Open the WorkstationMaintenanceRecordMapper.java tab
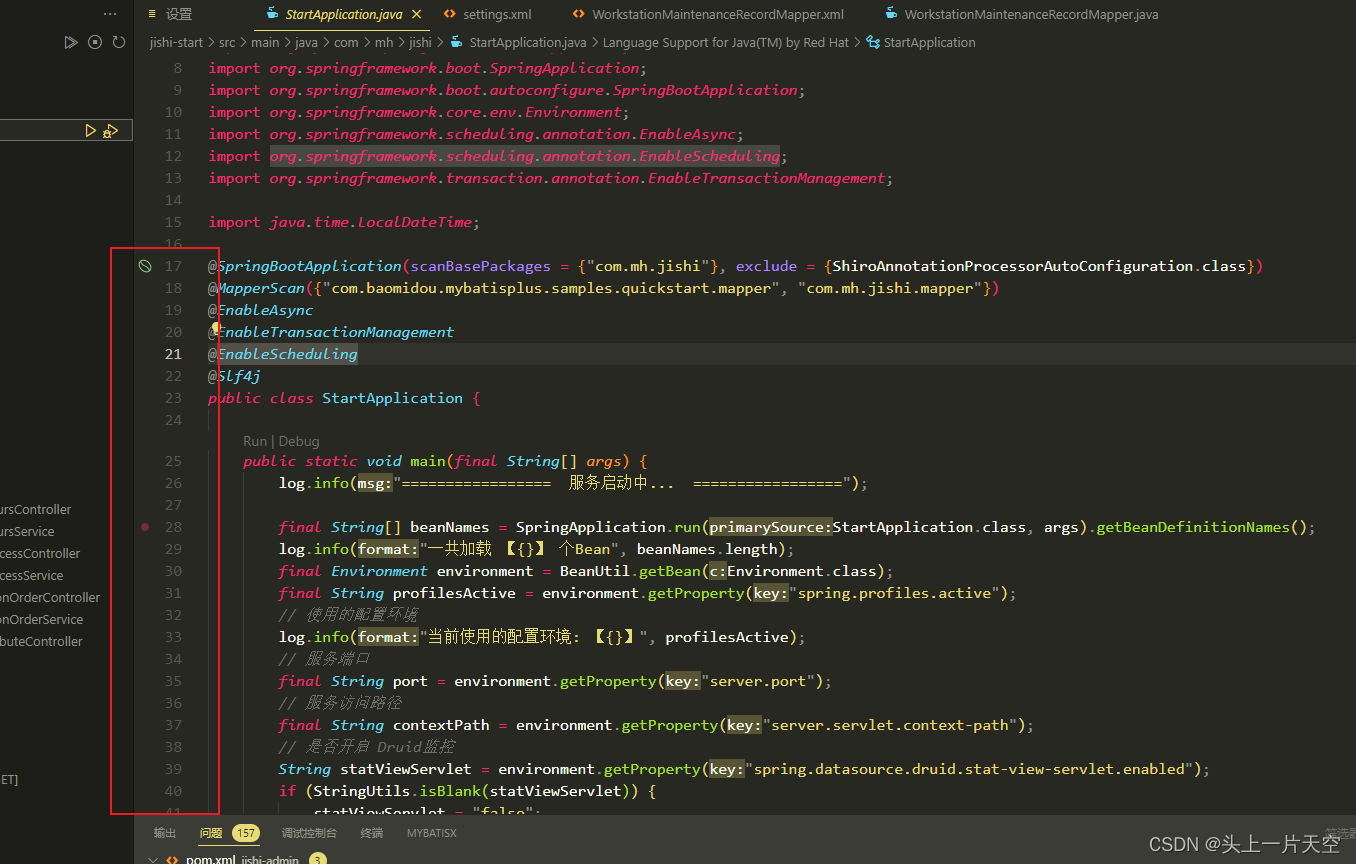This screenshot has height=864, width=1356. point(1031,15)
